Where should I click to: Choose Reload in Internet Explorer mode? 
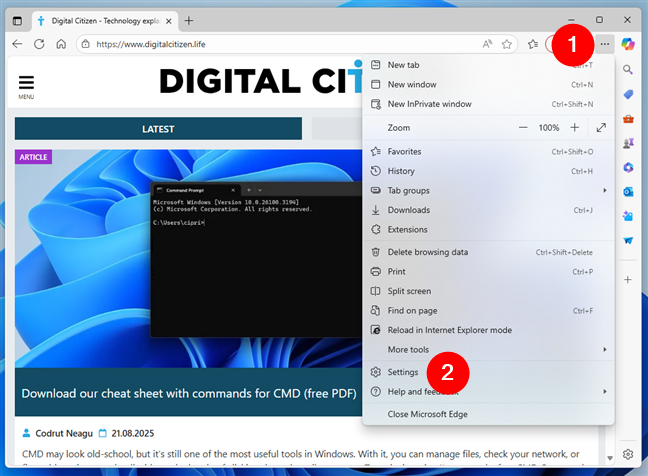[x=488, y=330]
